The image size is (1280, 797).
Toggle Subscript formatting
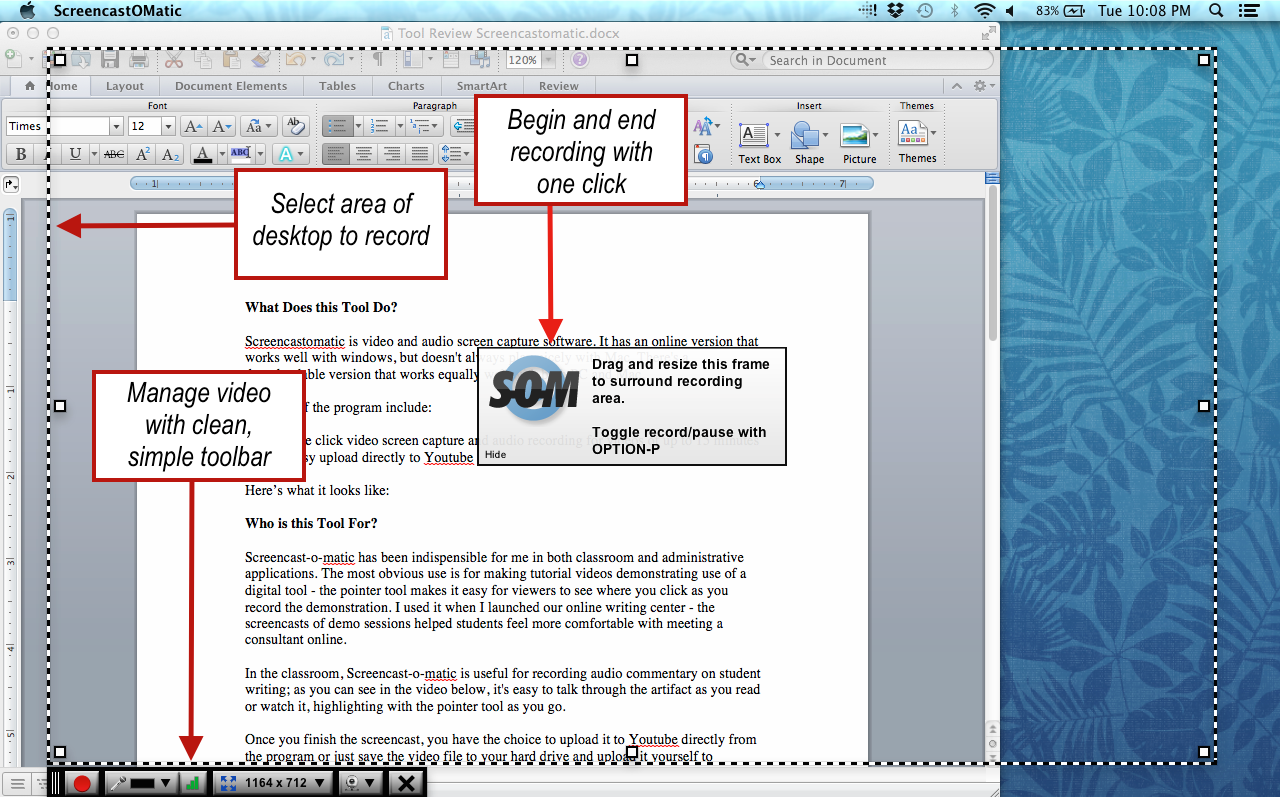[171, 154]
